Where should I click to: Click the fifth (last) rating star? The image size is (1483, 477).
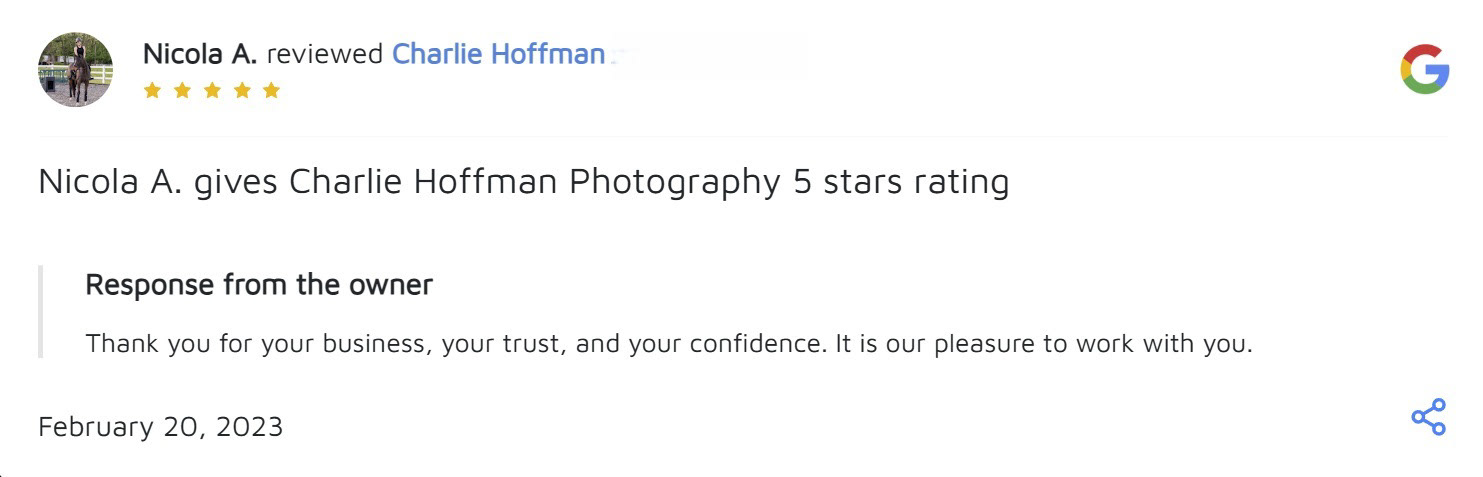pos(271,91)
